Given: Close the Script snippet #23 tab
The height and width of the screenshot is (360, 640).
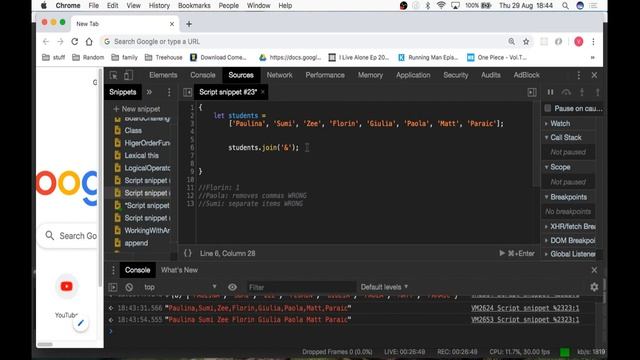Looking at the screenshot, I should coord(263,92).
